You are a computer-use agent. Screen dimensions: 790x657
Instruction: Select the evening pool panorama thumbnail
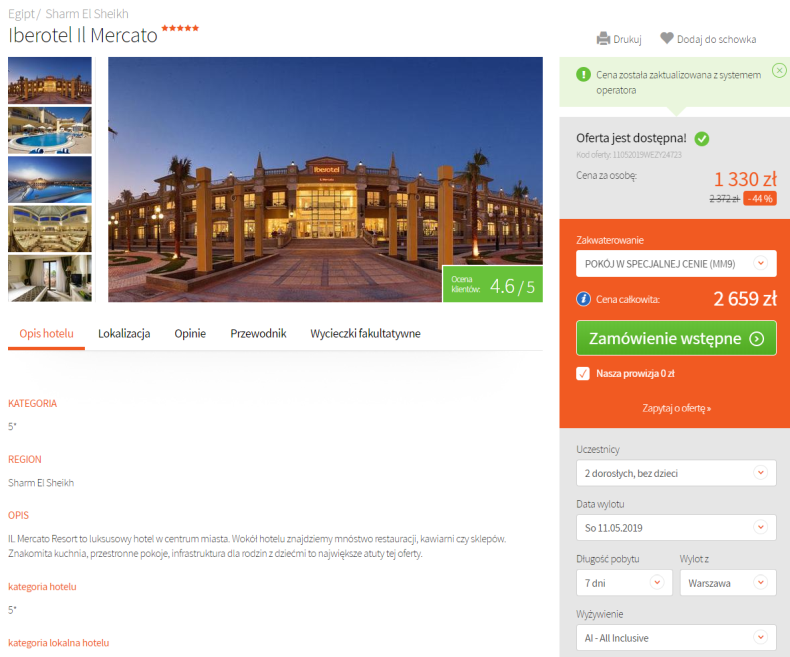pos(50,179)
